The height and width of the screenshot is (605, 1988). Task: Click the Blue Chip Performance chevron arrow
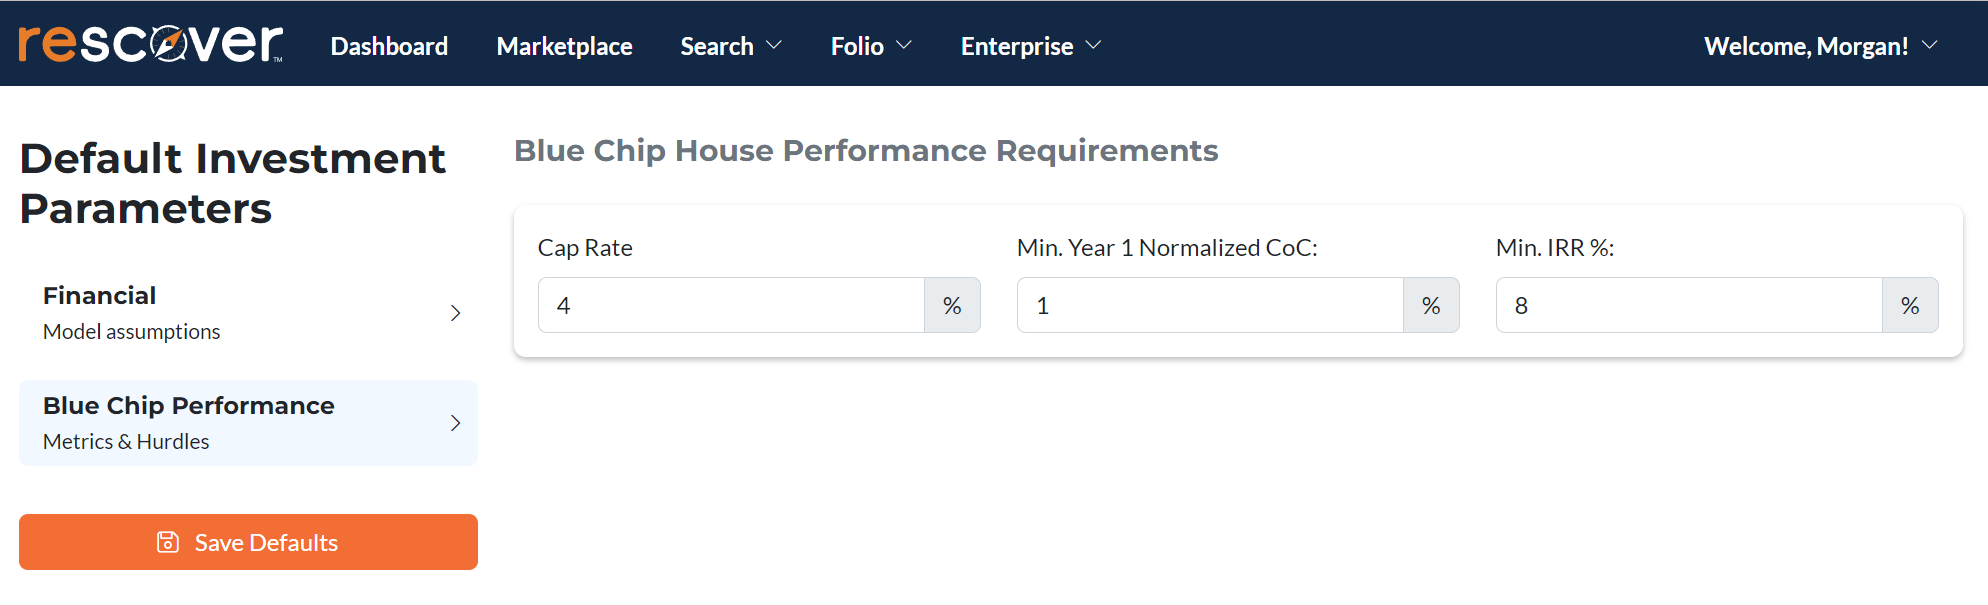click(456, 423)
